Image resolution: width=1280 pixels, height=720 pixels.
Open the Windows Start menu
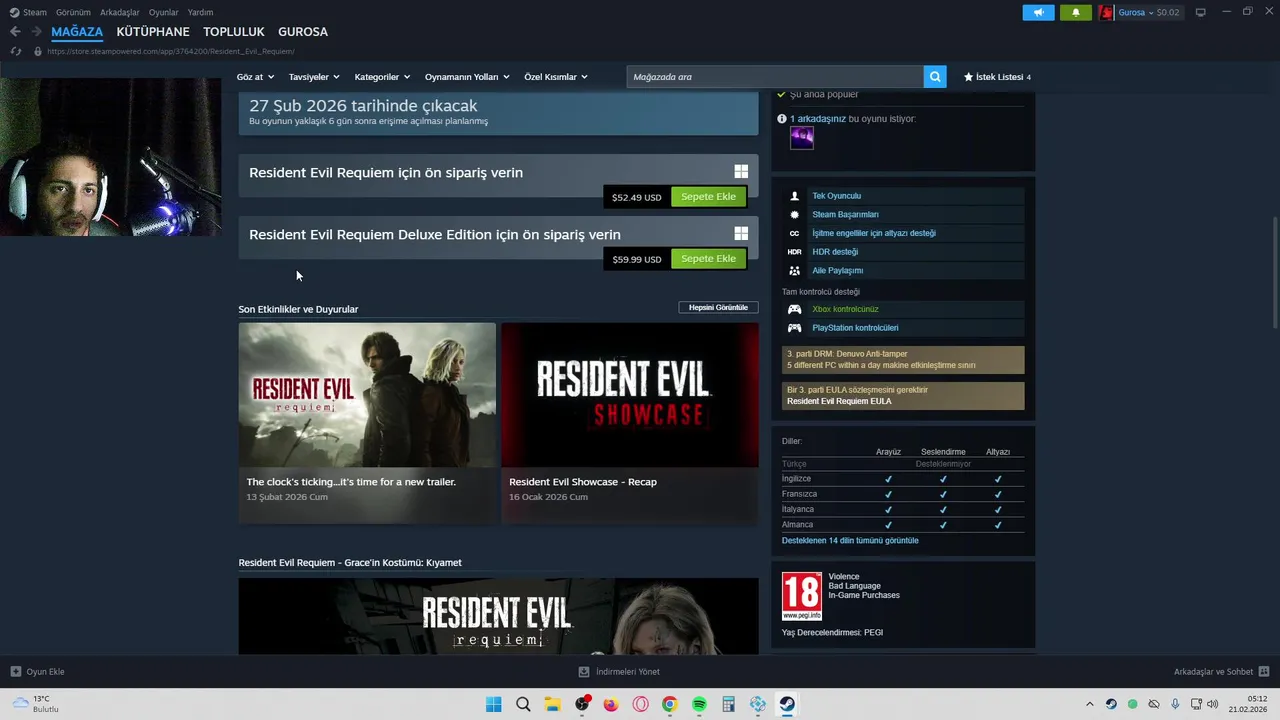pos(493,704)
